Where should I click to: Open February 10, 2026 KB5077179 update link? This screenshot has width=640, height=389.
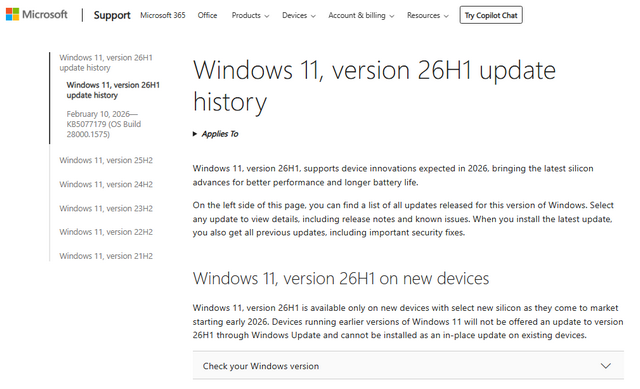tap(104, 124)
